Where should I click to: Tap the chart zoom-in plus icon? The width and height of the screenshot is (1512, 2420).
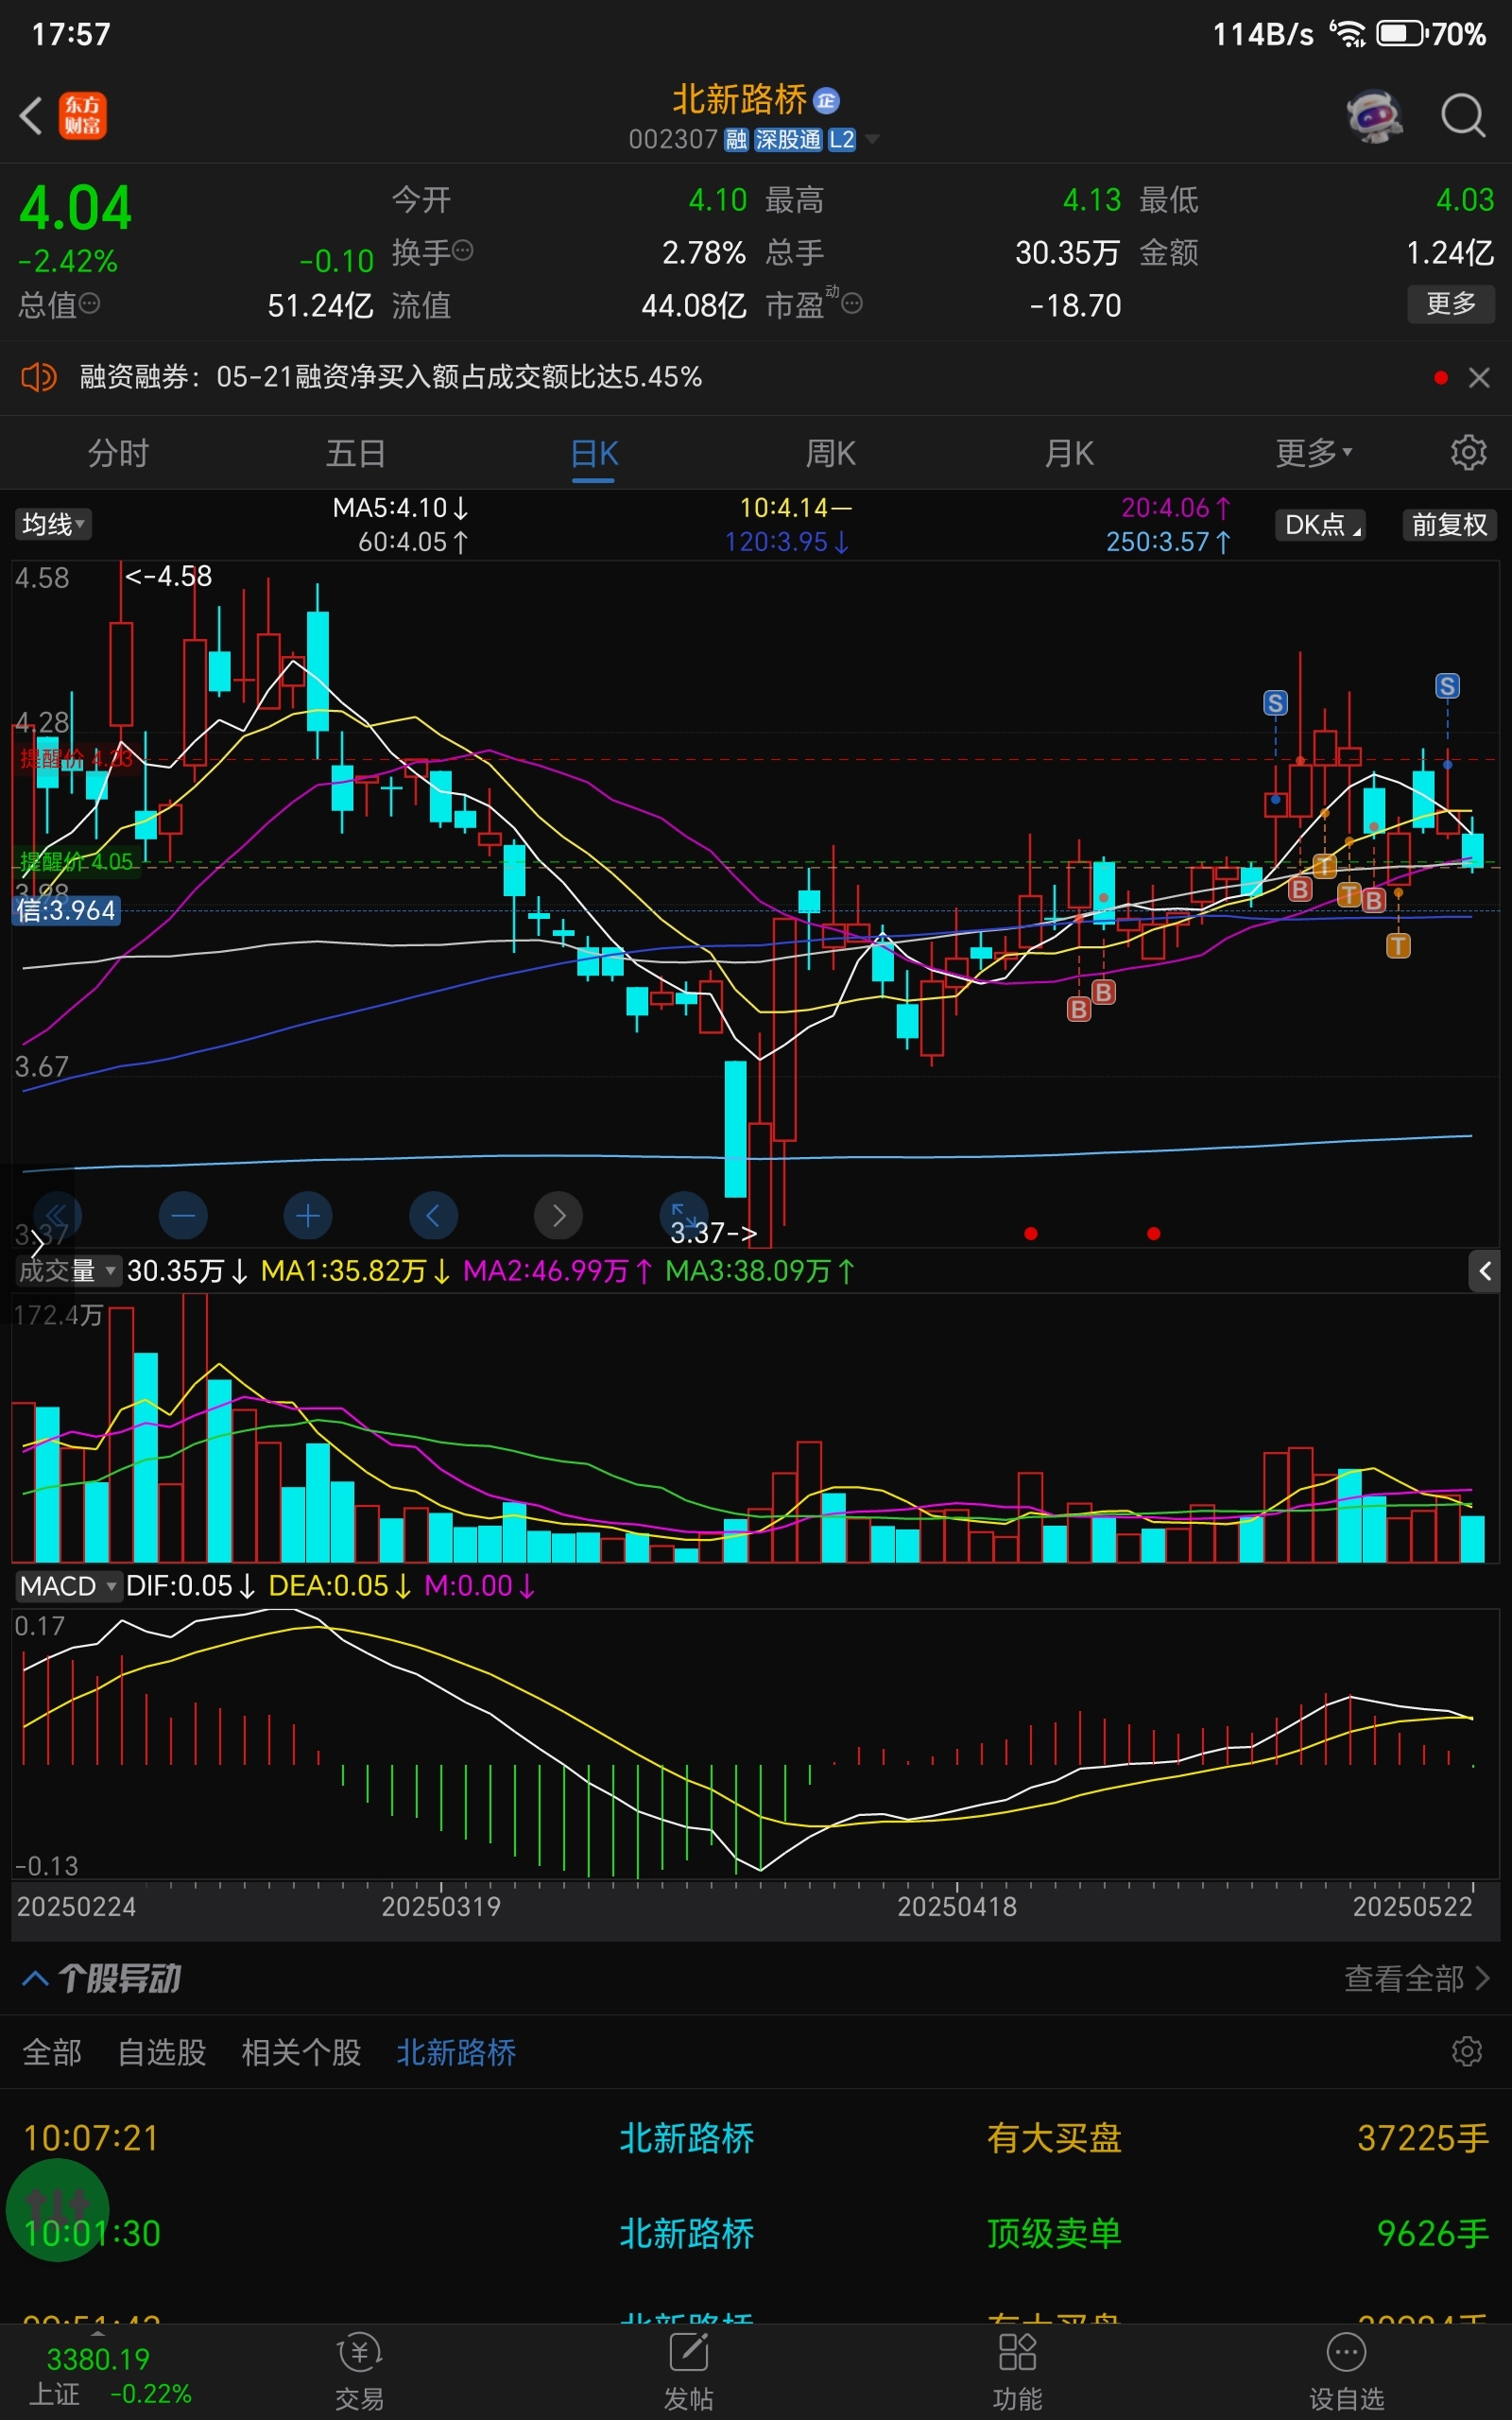[308, 1216]
